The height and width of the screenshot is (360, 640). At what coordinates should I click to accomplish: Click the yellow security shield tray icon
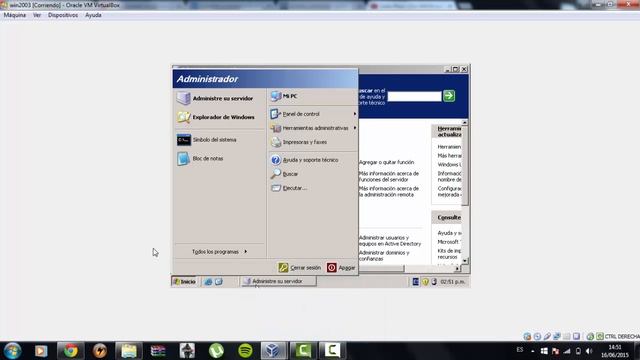tap(425, 282)
